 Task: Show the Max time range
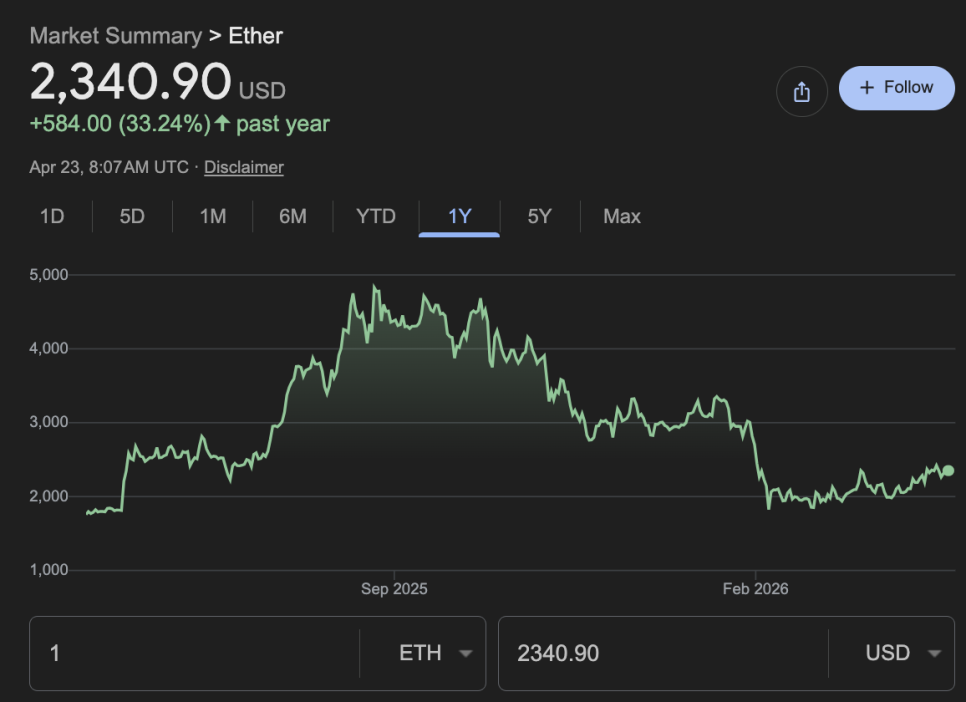[622, 216]
